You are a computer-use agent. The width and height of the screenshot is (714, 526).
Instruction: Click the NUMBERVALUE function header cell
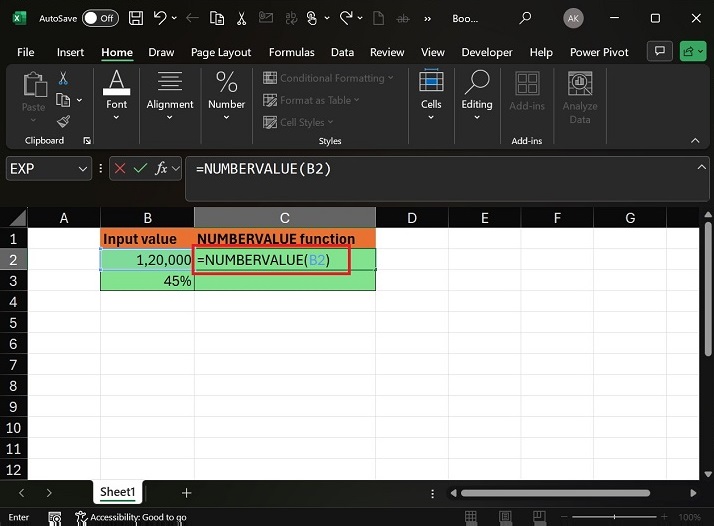coord(285,239)
